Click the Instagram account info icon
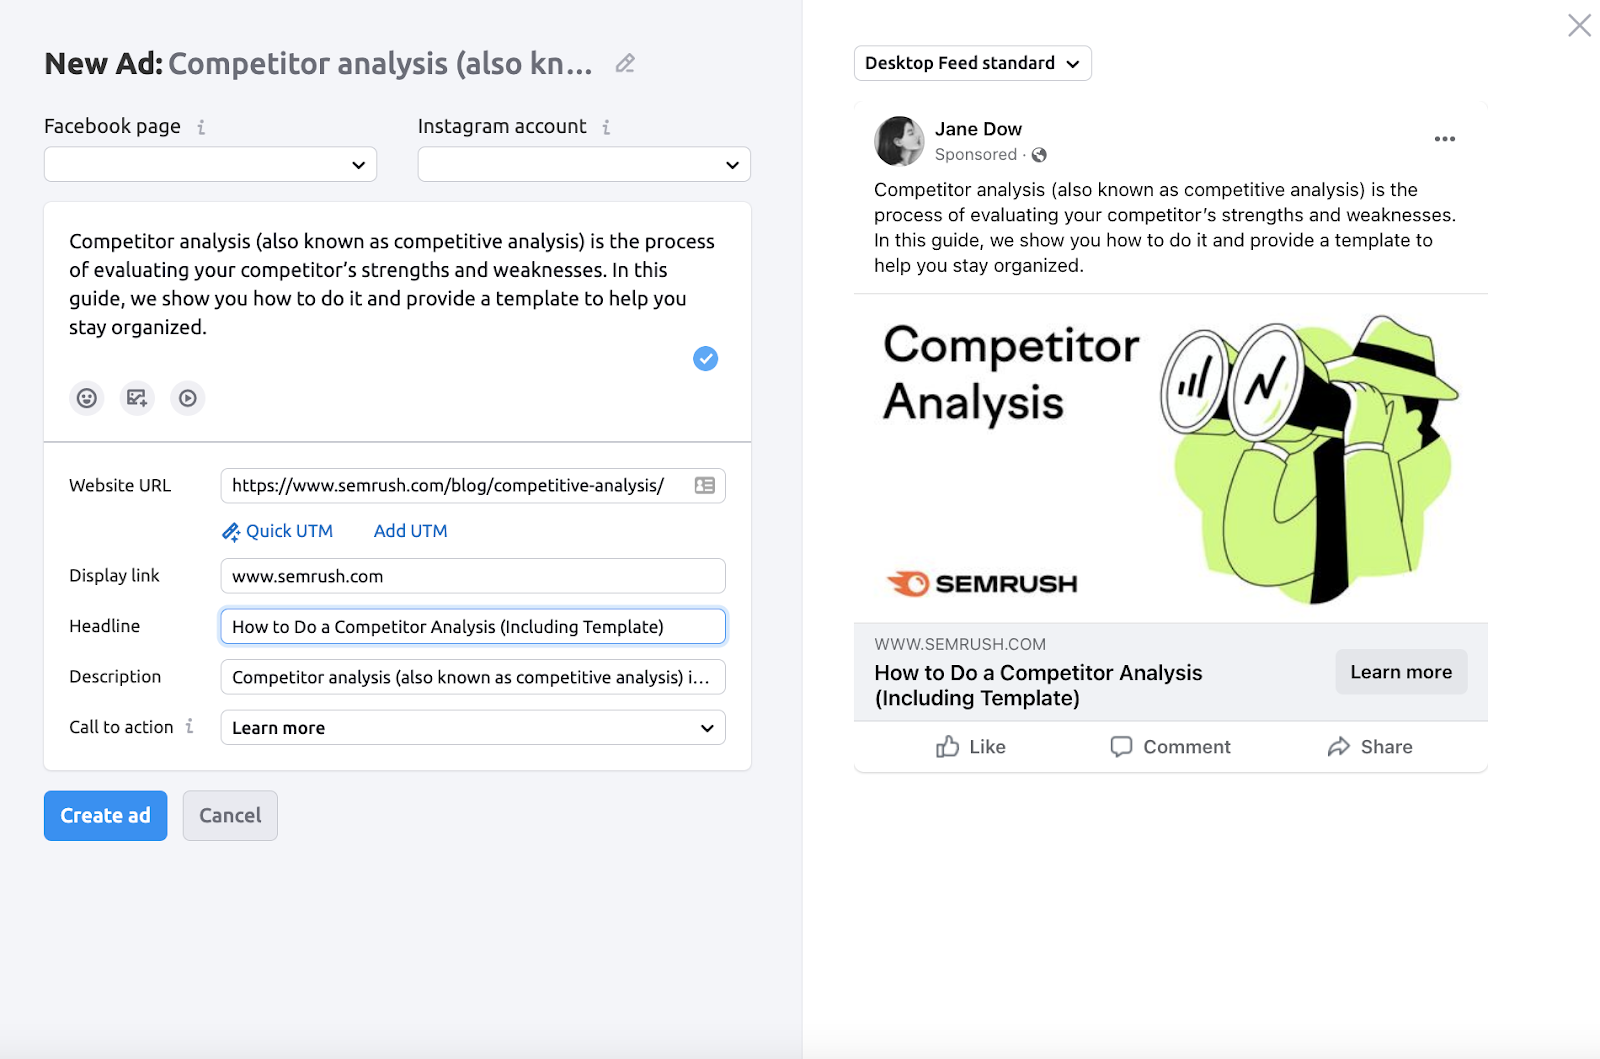The height and width of the screenshot is (1059, 1600). (606, 127)
